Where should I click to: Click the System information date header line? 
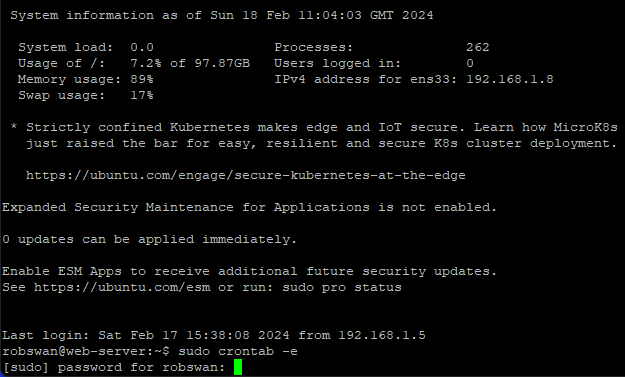click(222, 16)
